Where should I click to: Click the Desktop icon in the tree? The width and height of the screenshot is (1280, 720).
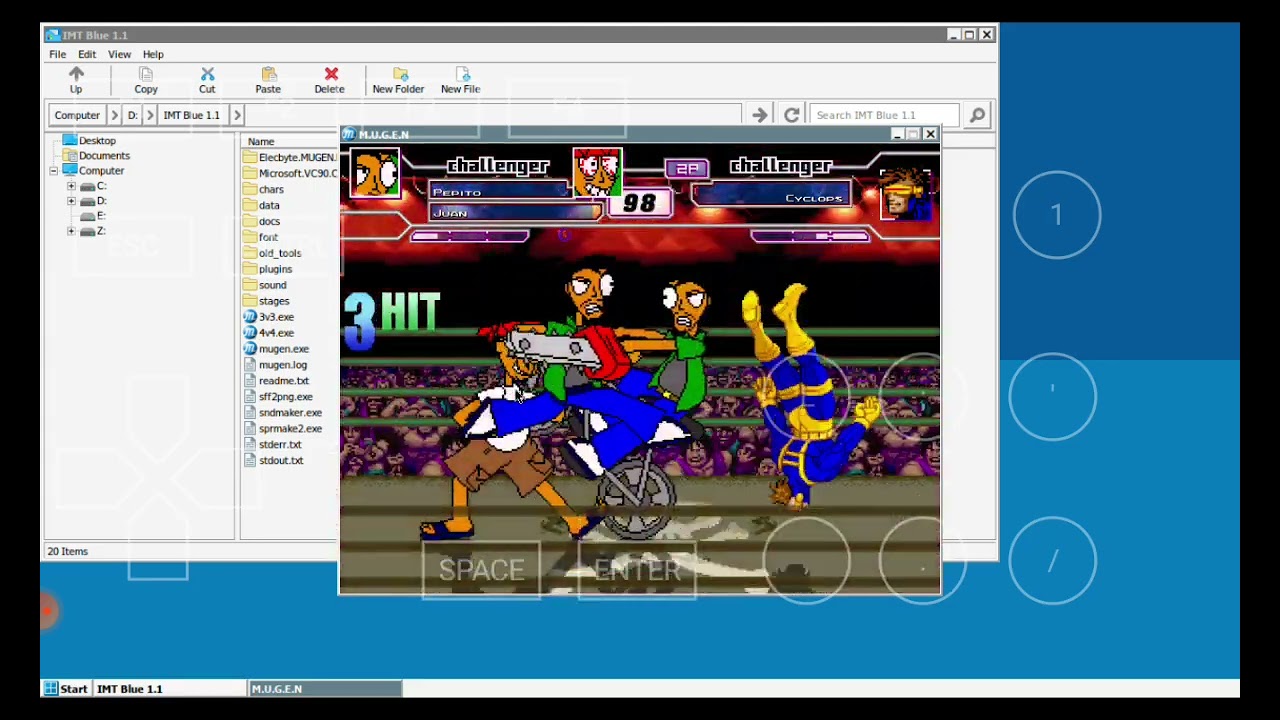pos(69,141)
